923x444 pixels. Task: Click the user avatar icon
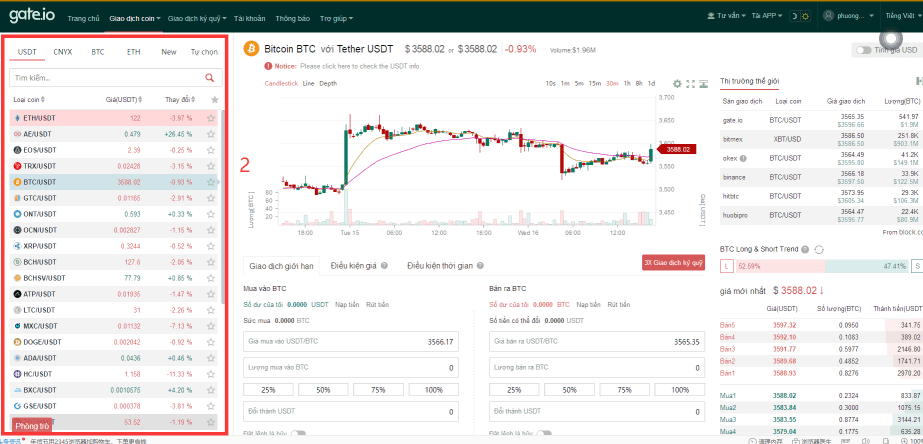pos(829,16)
